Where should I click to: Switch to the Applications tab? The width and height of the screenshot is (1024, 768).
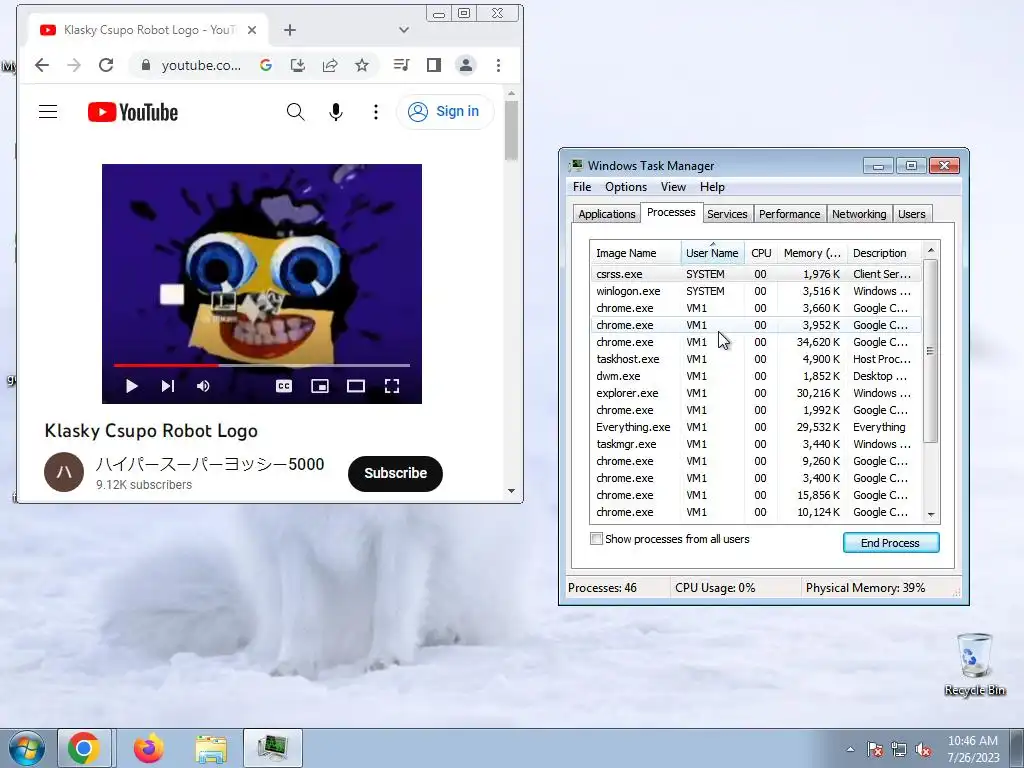(607, 214)
